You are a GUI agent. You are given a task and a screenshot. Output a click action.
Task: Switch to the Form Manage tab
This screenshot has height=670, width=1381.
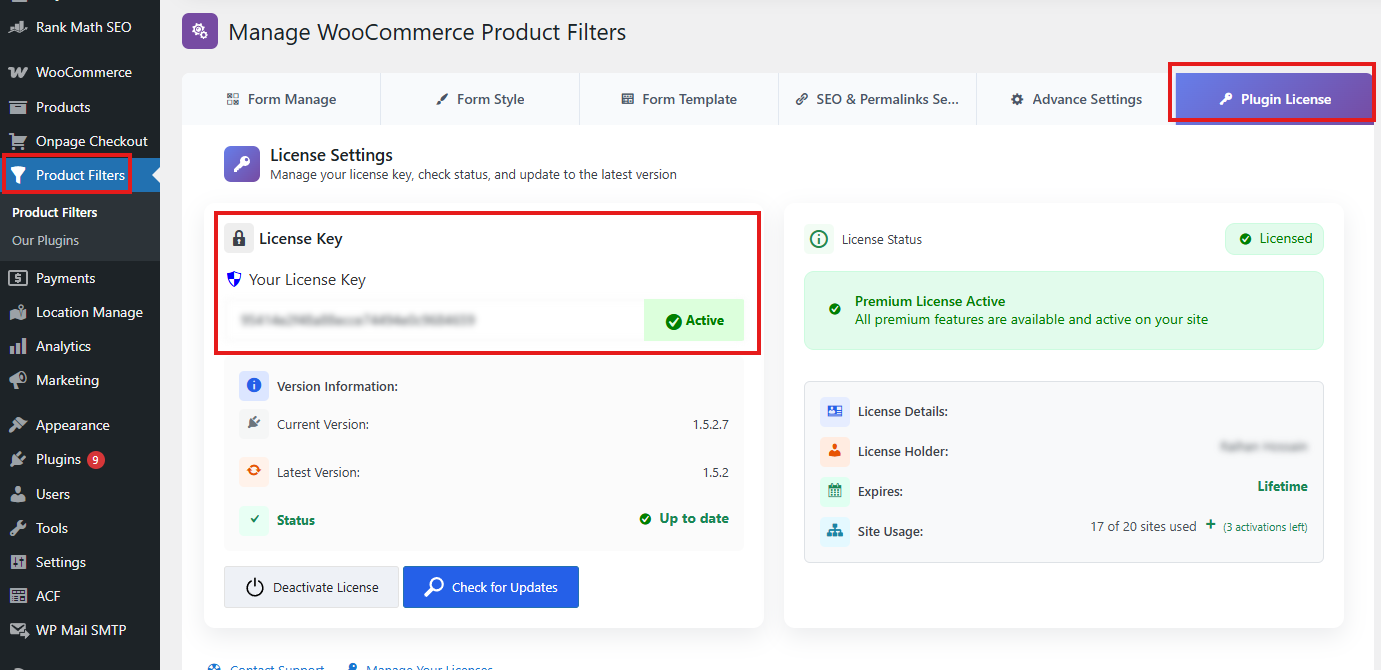[x=281, y=99]
